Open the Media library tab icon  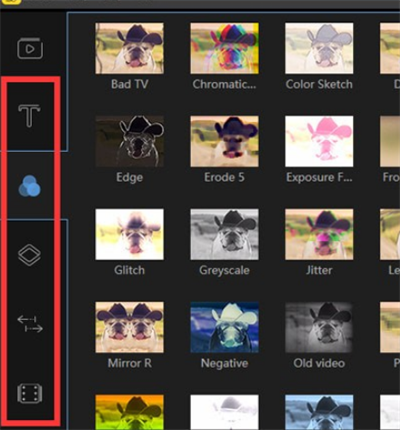(x=30, y=49)
